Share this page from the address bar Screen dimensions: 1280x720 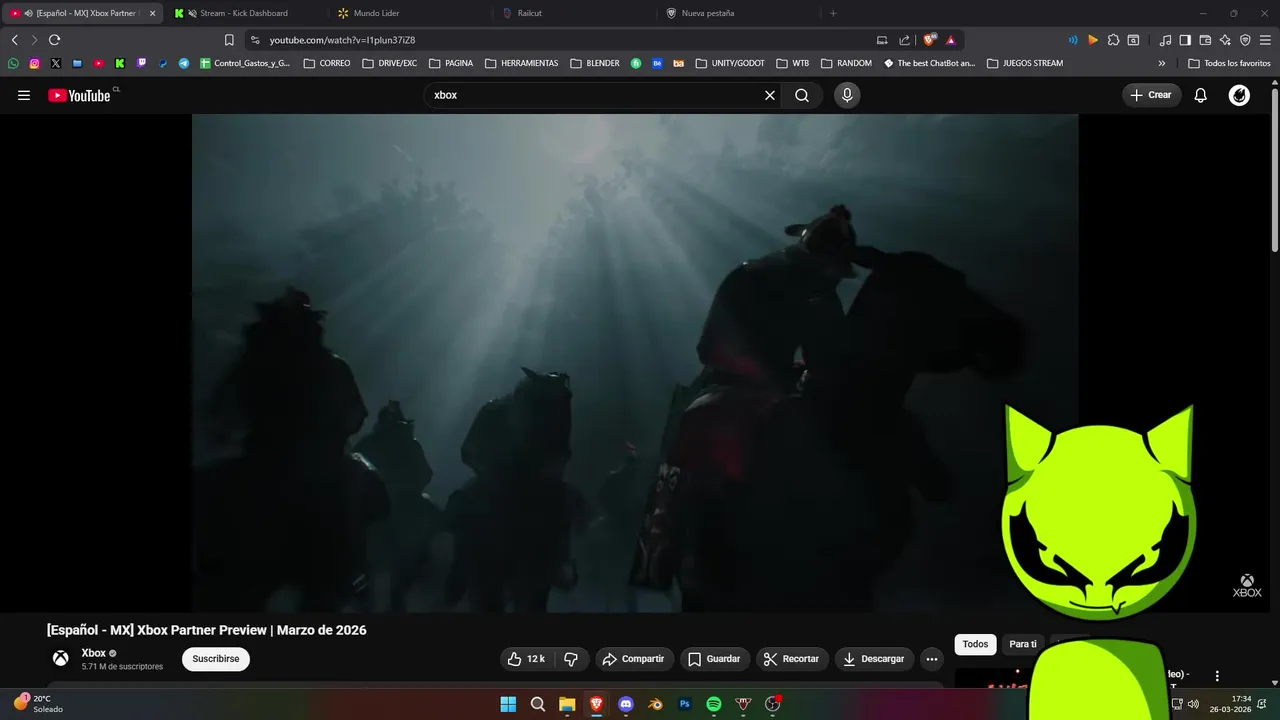(x=904, y=40)
